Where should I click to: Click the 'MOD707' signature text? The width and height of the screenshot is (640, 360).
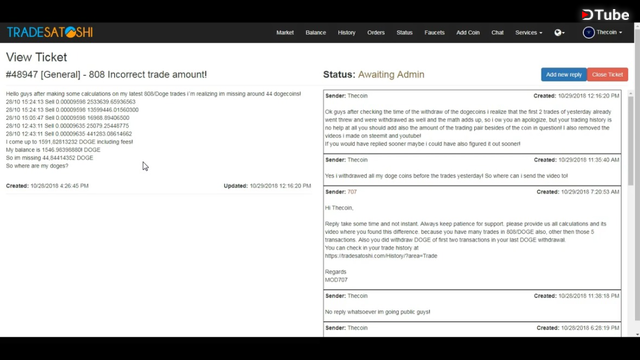(x=336, y=280)
